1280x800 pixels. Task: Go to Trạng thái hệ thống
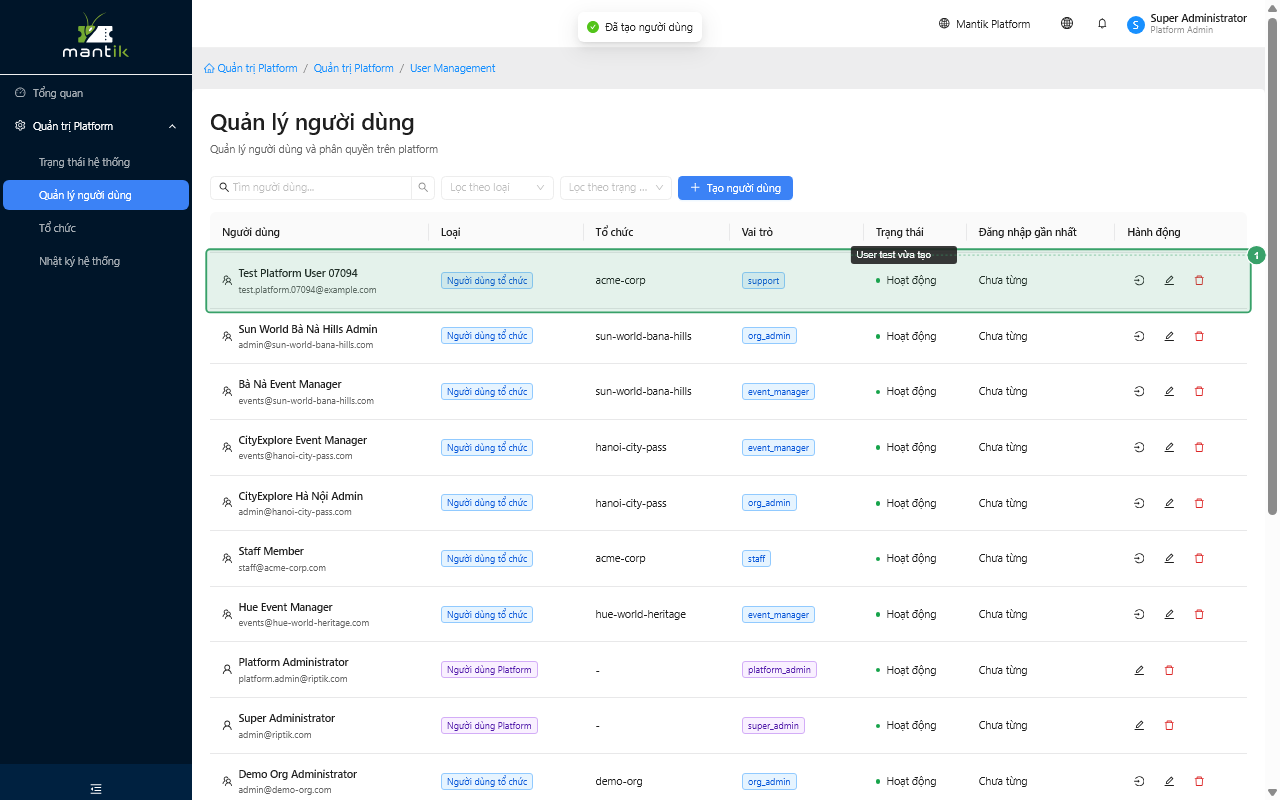pyautogui.click(x=96, y=162)
